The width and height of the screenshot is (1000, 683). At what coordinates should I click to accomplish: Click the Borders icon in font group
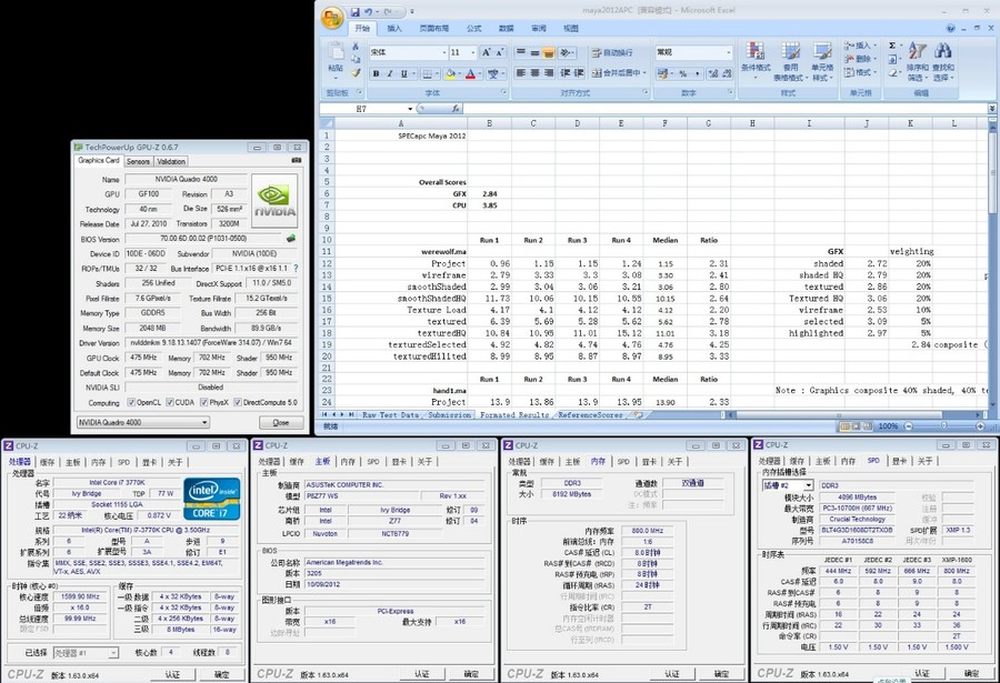pos(427,74)
